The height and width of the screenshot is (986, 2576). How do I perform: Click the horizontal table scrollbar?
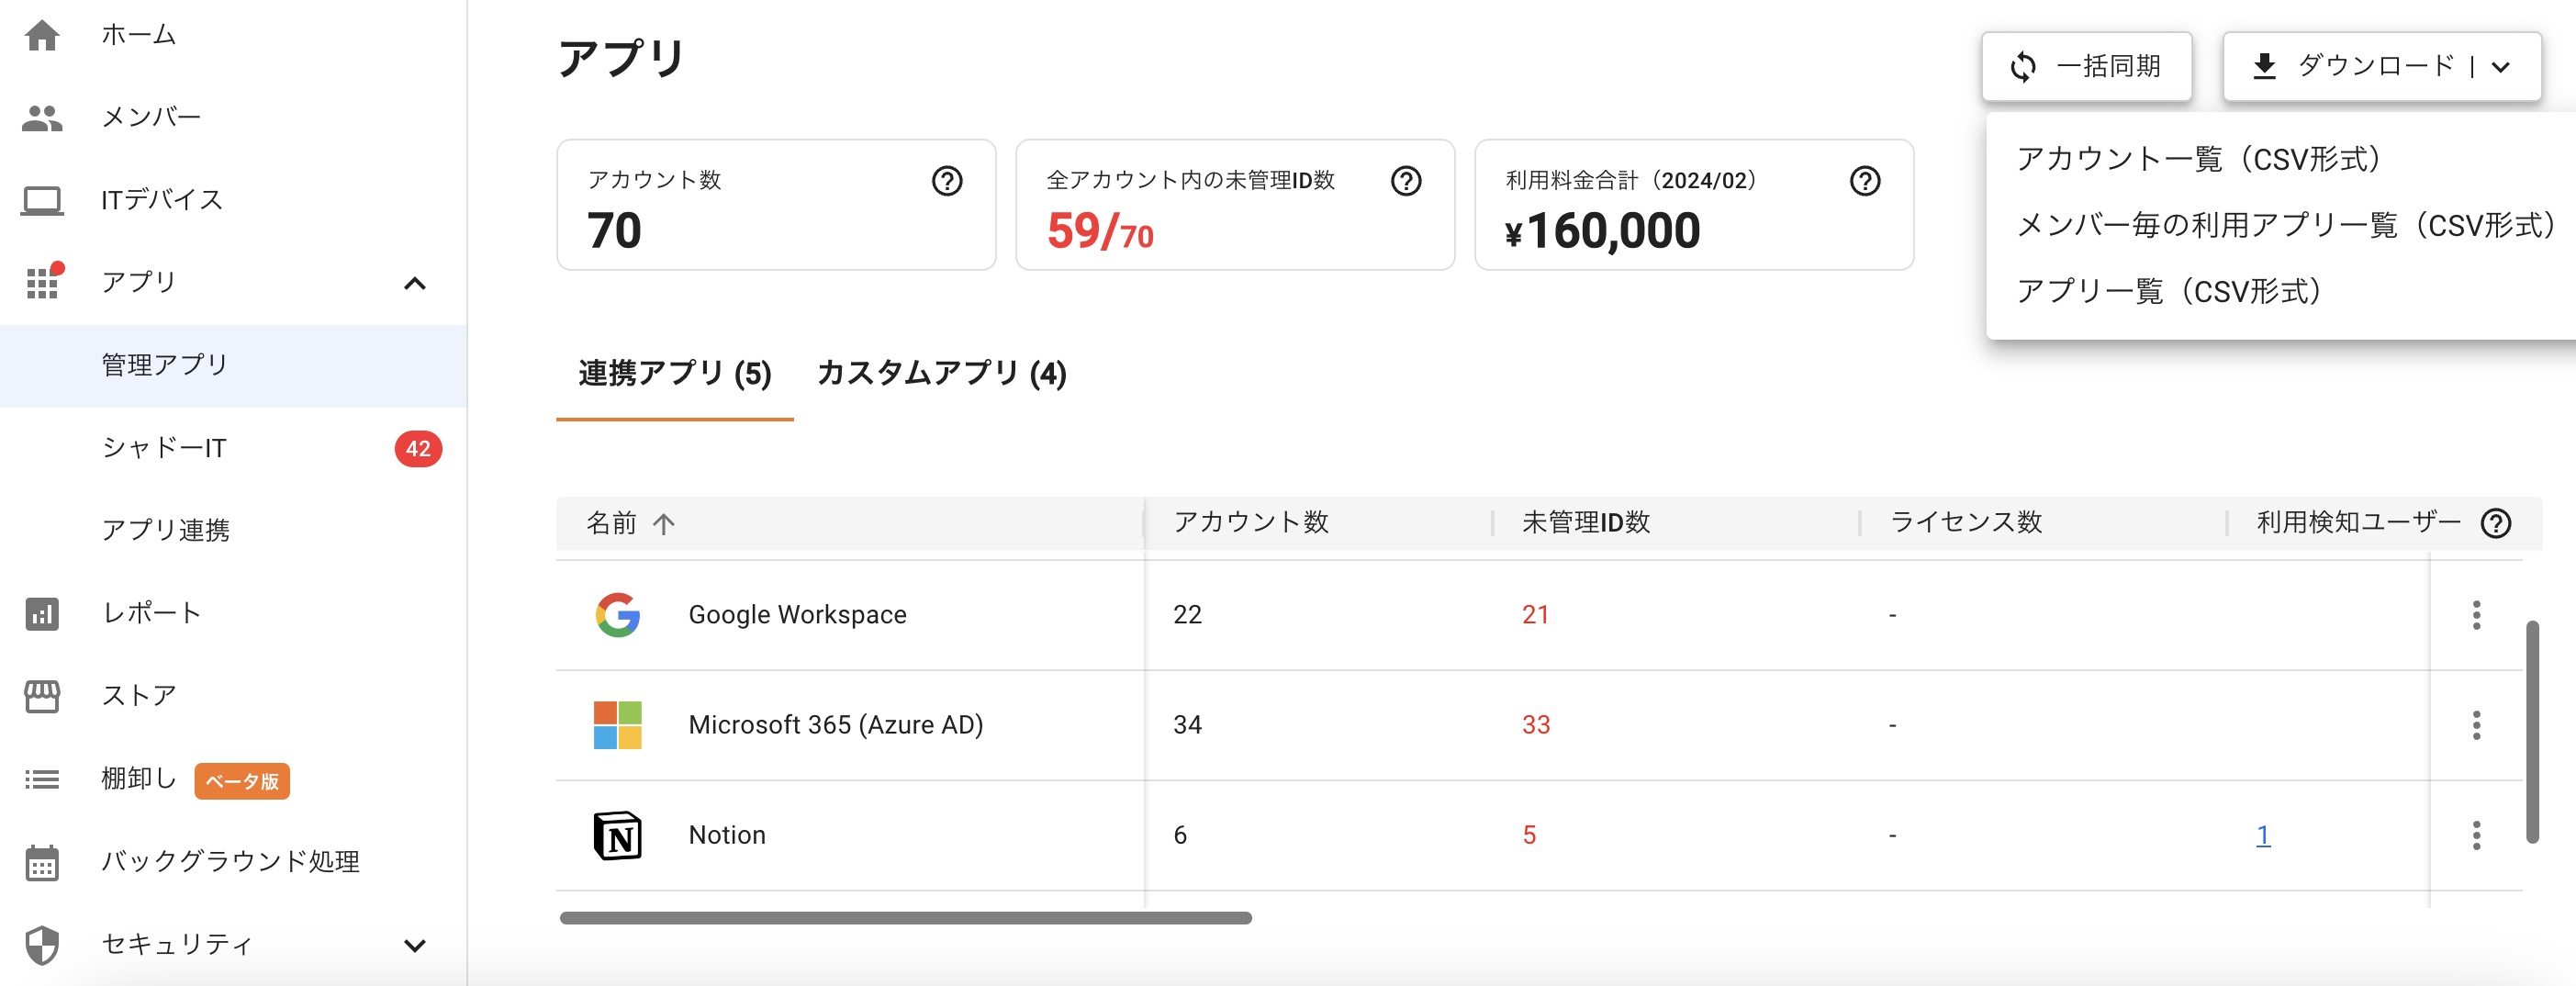(x=905, y=918)
